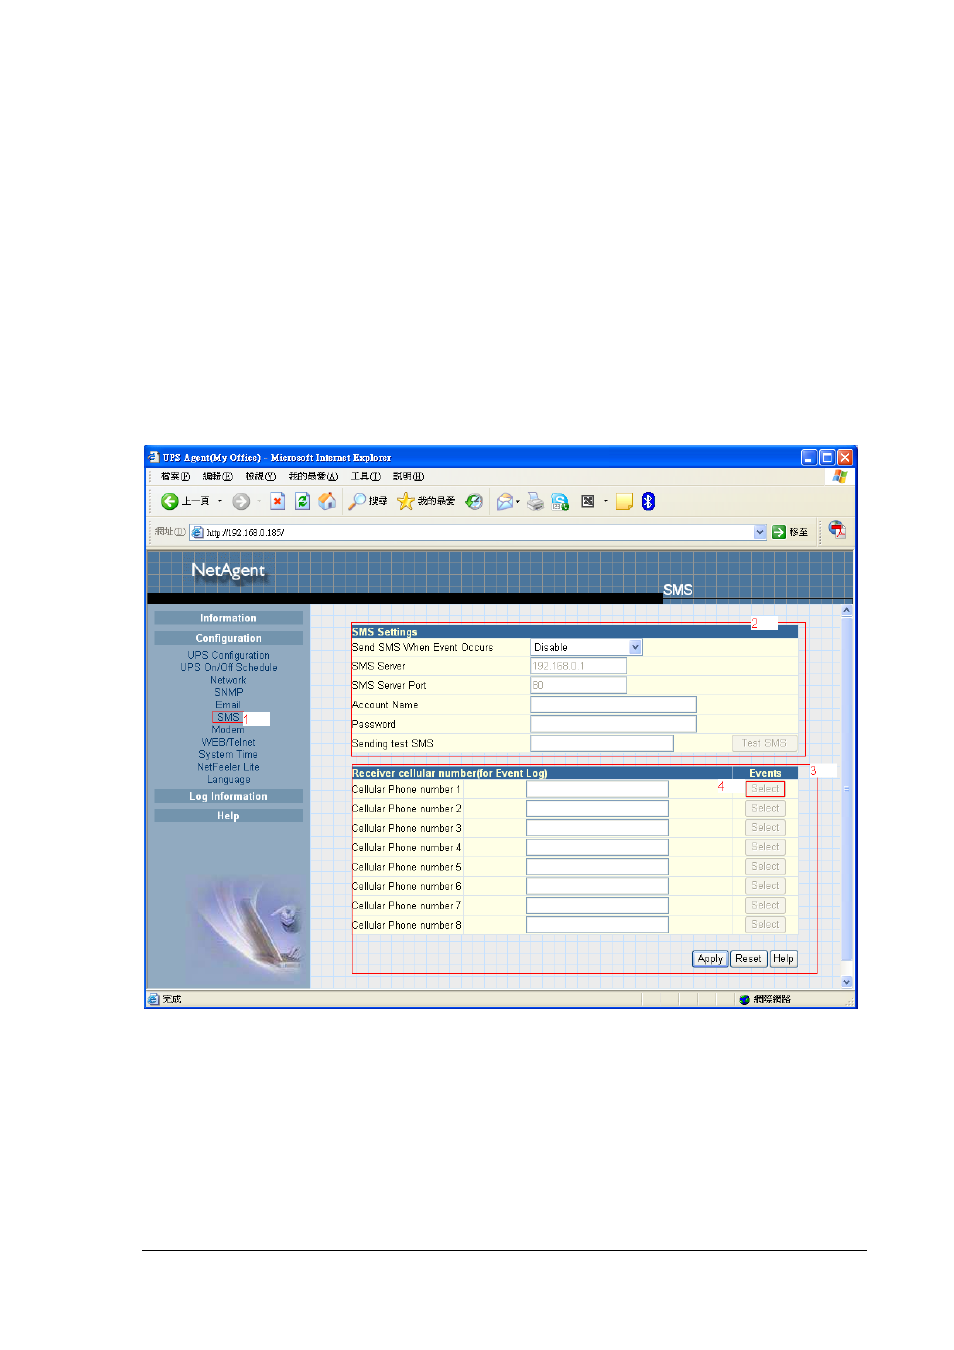954x1350 pixels.
Task: Open the address bar URL dropdown
Action: pyautogui.click(x=760, y=532)
